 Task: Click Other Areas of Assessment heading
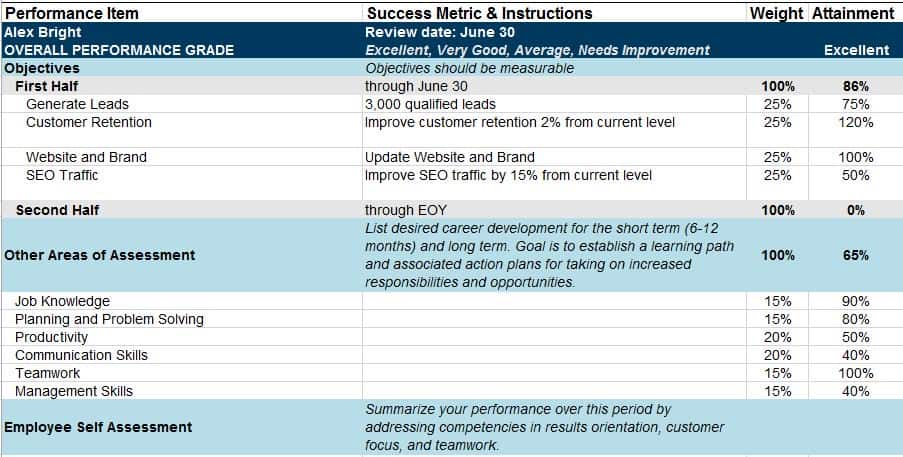tap(100, 255)
